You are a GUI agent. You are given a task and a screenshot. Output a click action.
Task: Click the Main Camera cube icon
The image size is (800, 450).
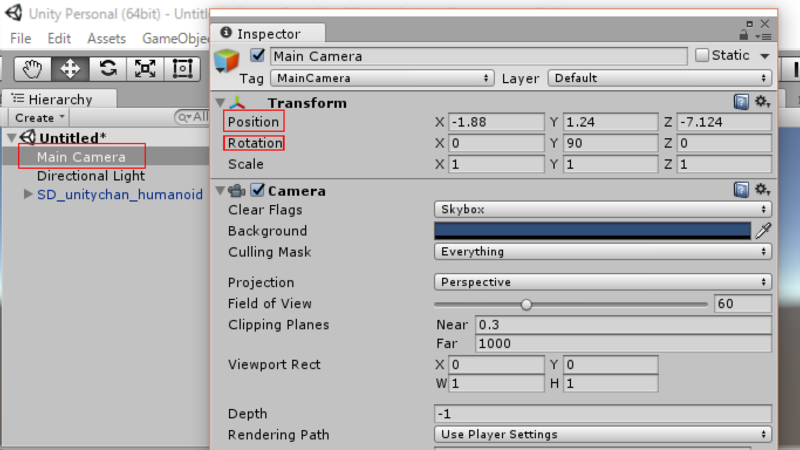[227, 60]
